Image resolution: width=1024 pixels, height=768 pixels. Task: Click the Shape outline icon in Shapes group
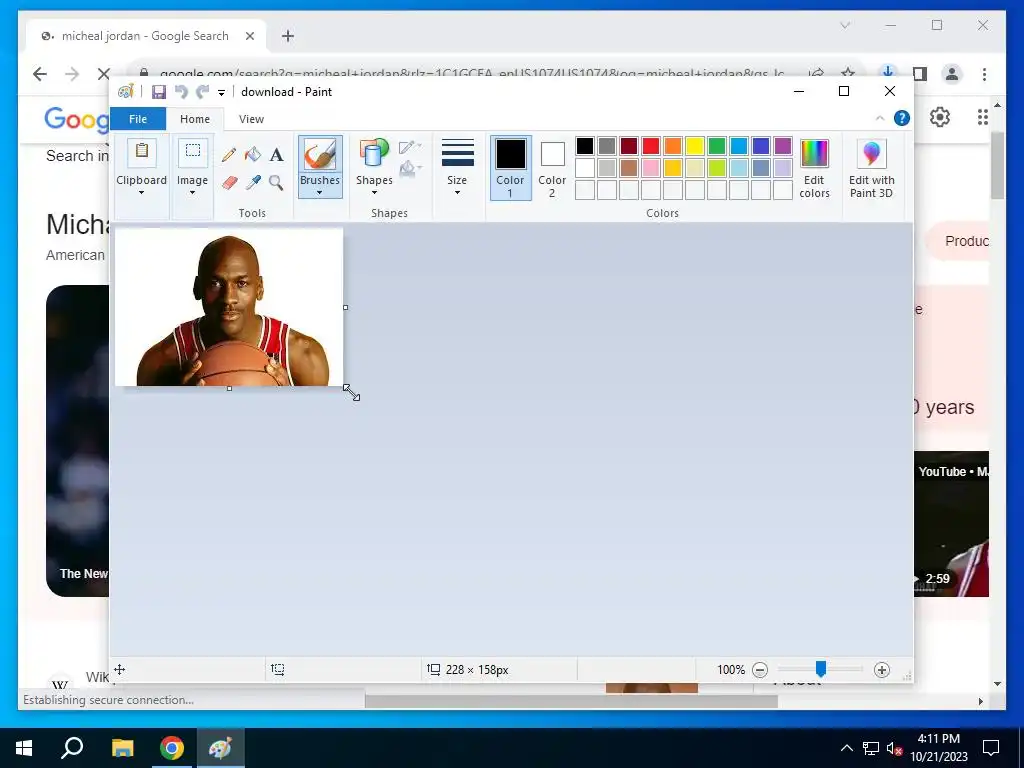coord(409,147)
